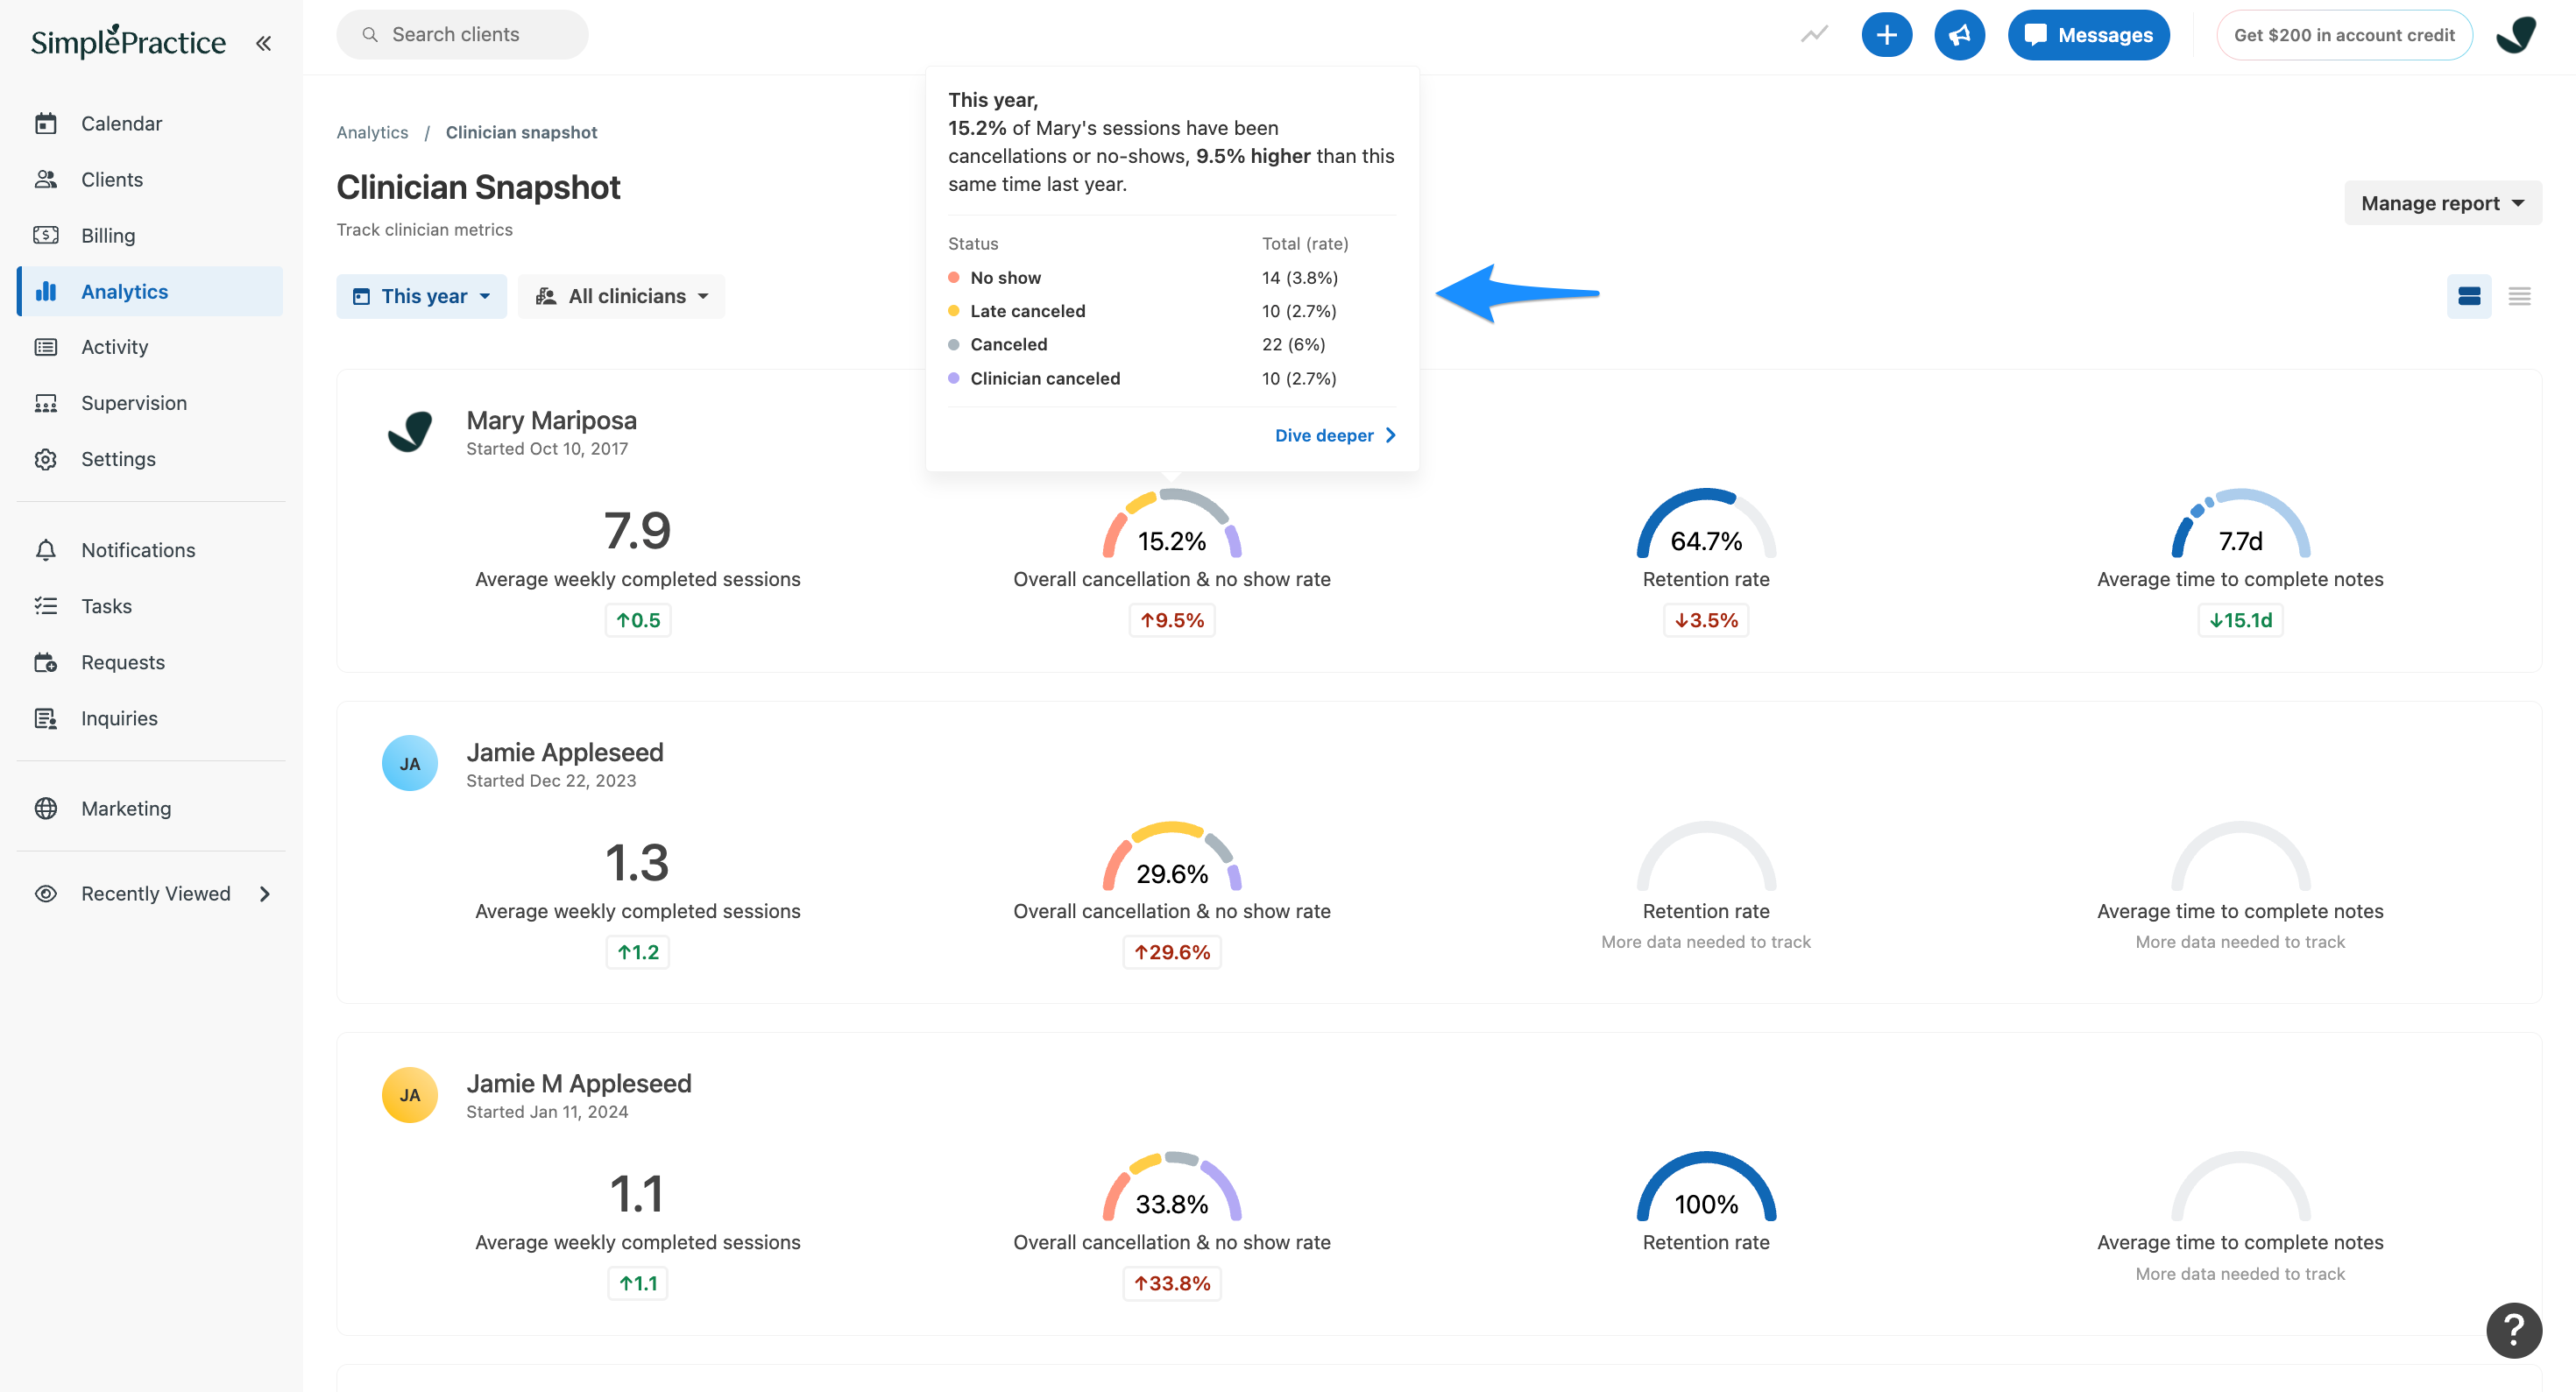Collapse the sidebar with the double chevron
This screenshot has width=2576, height=1392.
(263, 43)
